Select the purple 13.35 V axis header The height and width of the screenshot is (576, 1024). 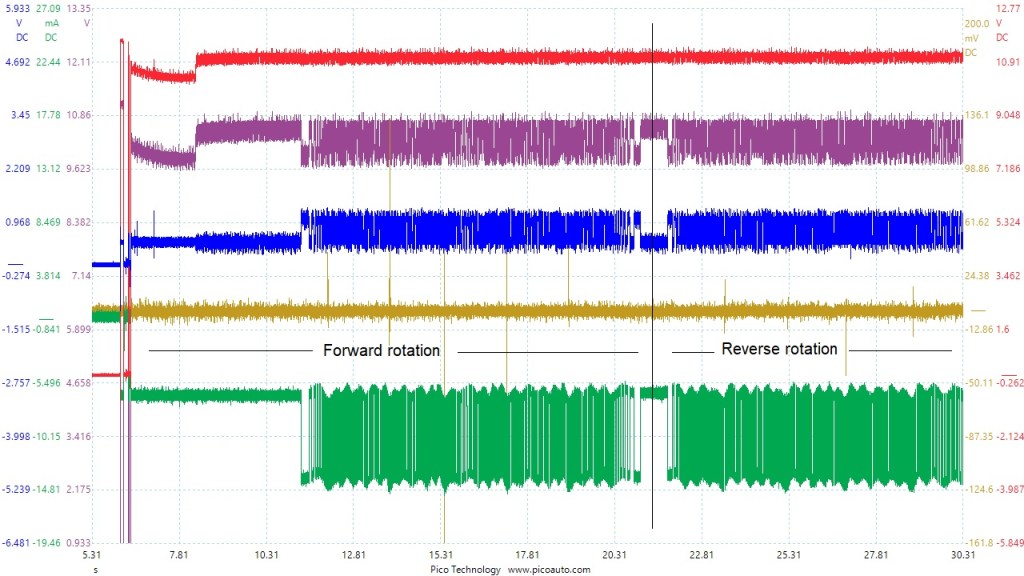[x=79, y=14]
